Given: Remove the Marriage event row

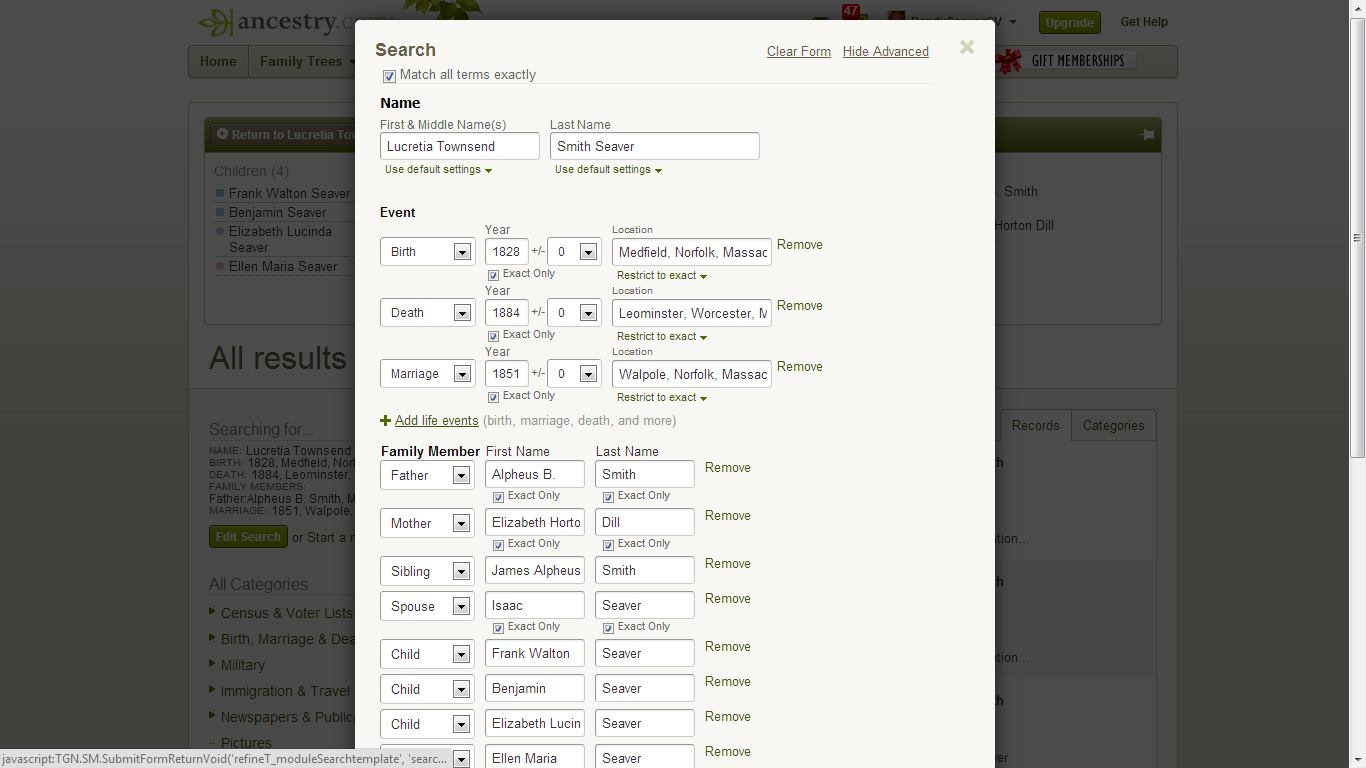Looking at the screenshot, I should coord(800,367).
